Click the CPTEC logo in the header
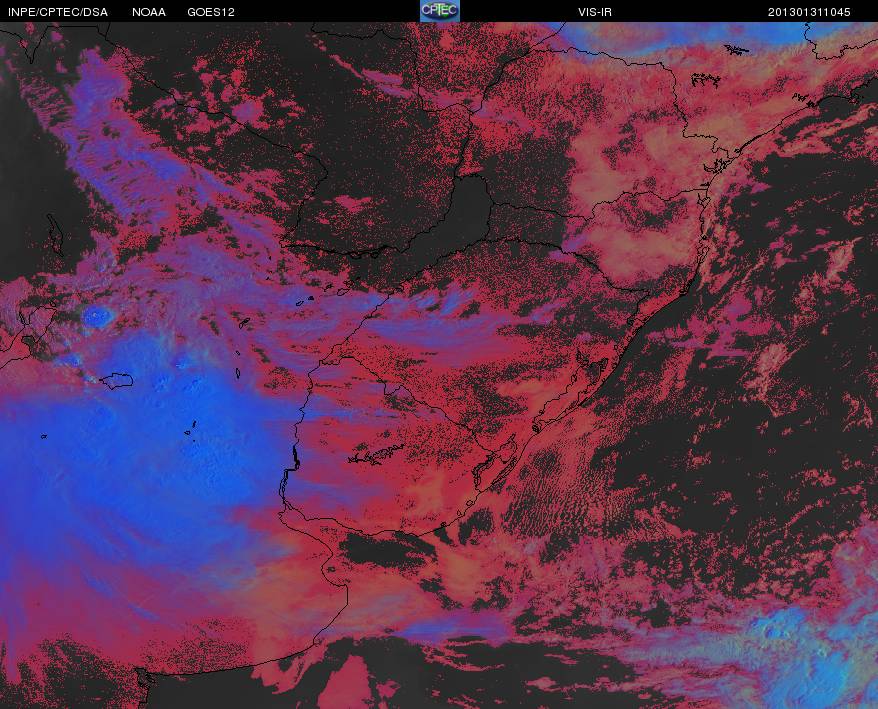Image resolution: width=878 pixels, height=709 pixels. 440,11
